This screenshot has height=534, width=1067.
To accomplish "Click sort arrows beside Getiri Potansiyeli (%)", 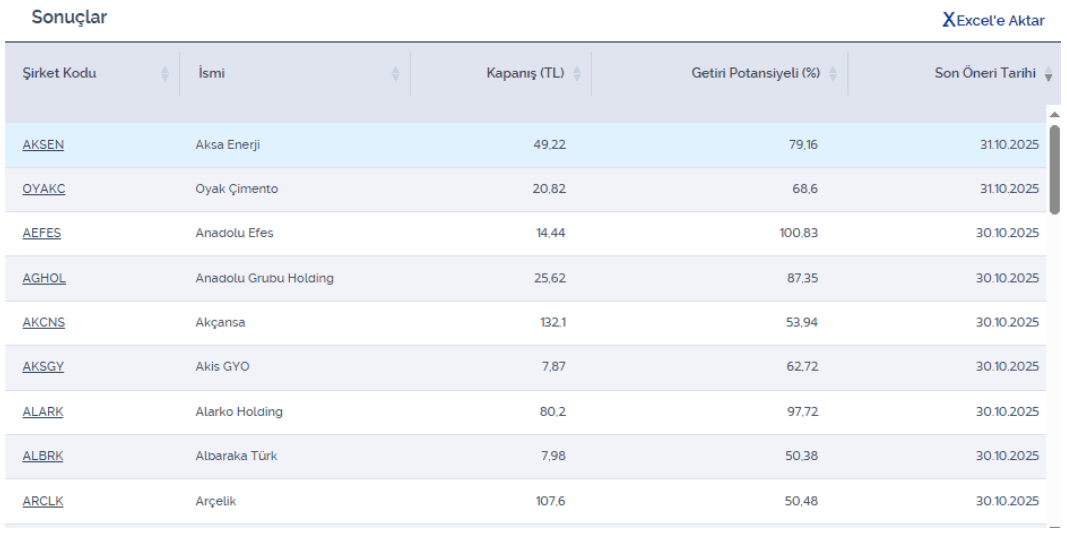I will pyautogui.click(x=832, y=73).
